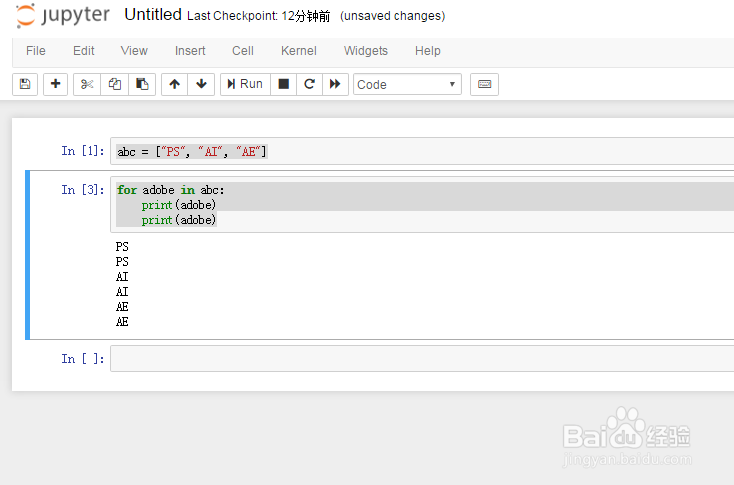Image resolution: width=734 pixels, height=485 pixels.
Task: Select the empty In [ ] prompt label
Action: (83, 359)
